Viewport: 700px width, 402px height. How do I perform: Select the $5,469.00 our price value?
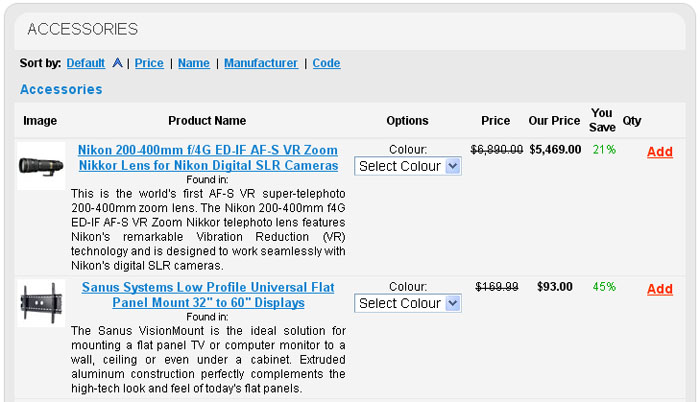[x=555, y=150]
